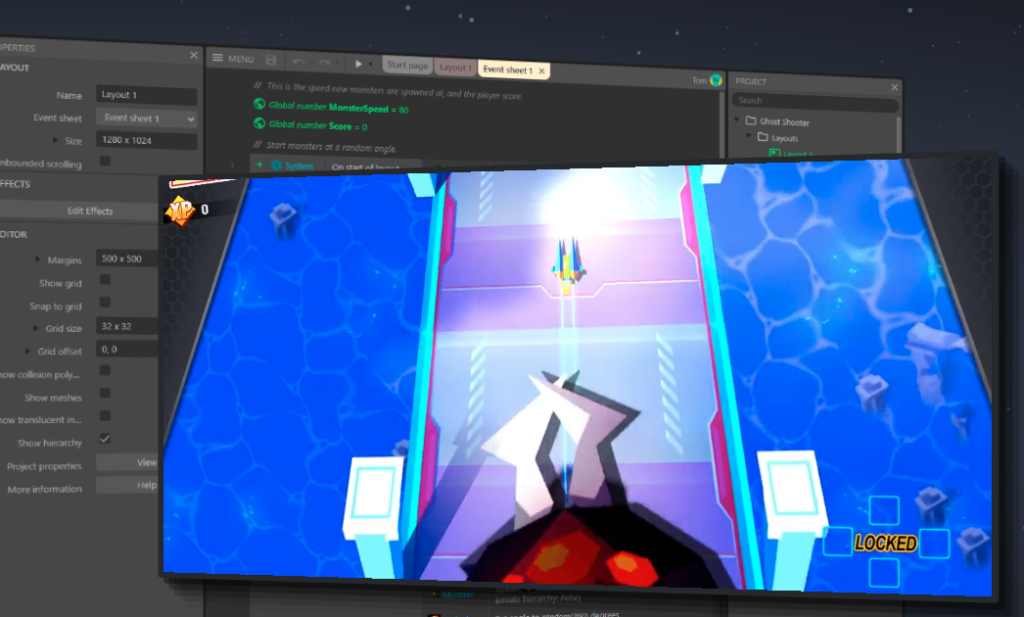The image size is (1024, 617).
Task: Select the Global number MonsterSpeed = 80 line
Action: point(338,107)
